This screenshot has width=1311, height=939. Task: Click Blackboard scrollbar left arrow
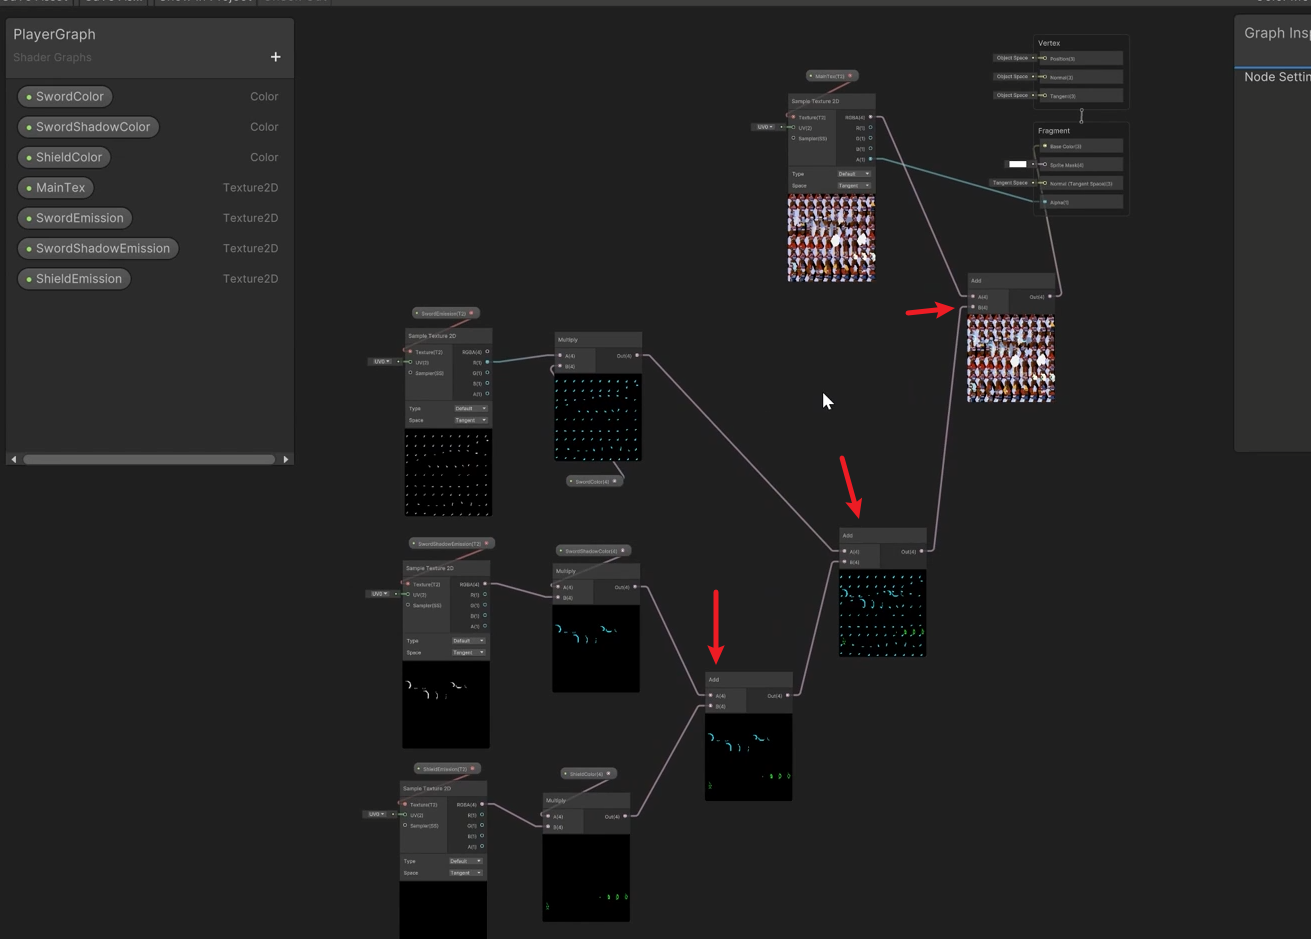coord(14,459)
